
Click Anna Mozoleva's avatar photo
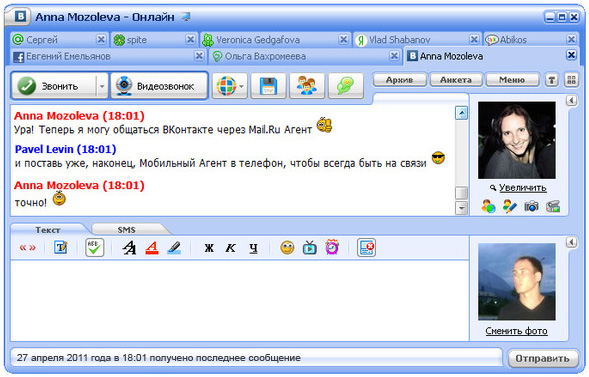click(517, 140)
